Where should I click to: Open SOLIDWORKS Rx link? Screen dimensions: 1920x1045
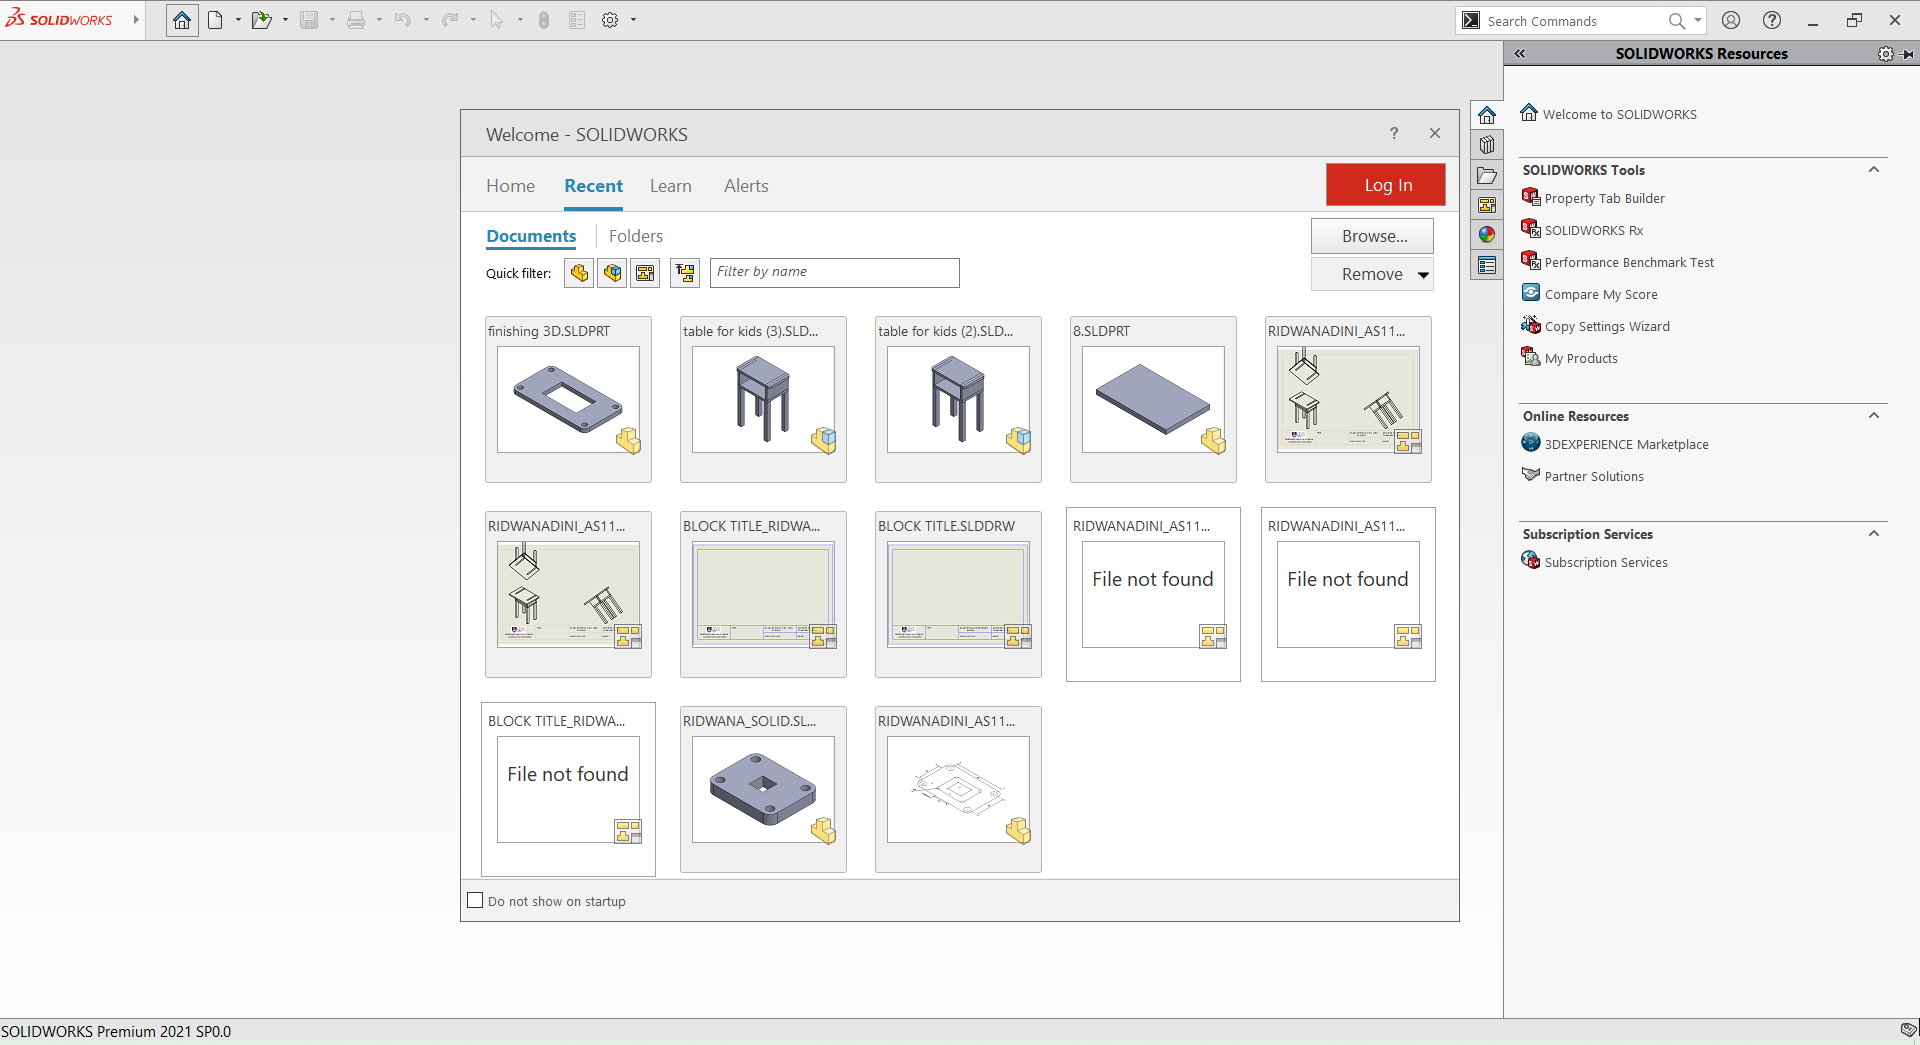click(1593, 231)
